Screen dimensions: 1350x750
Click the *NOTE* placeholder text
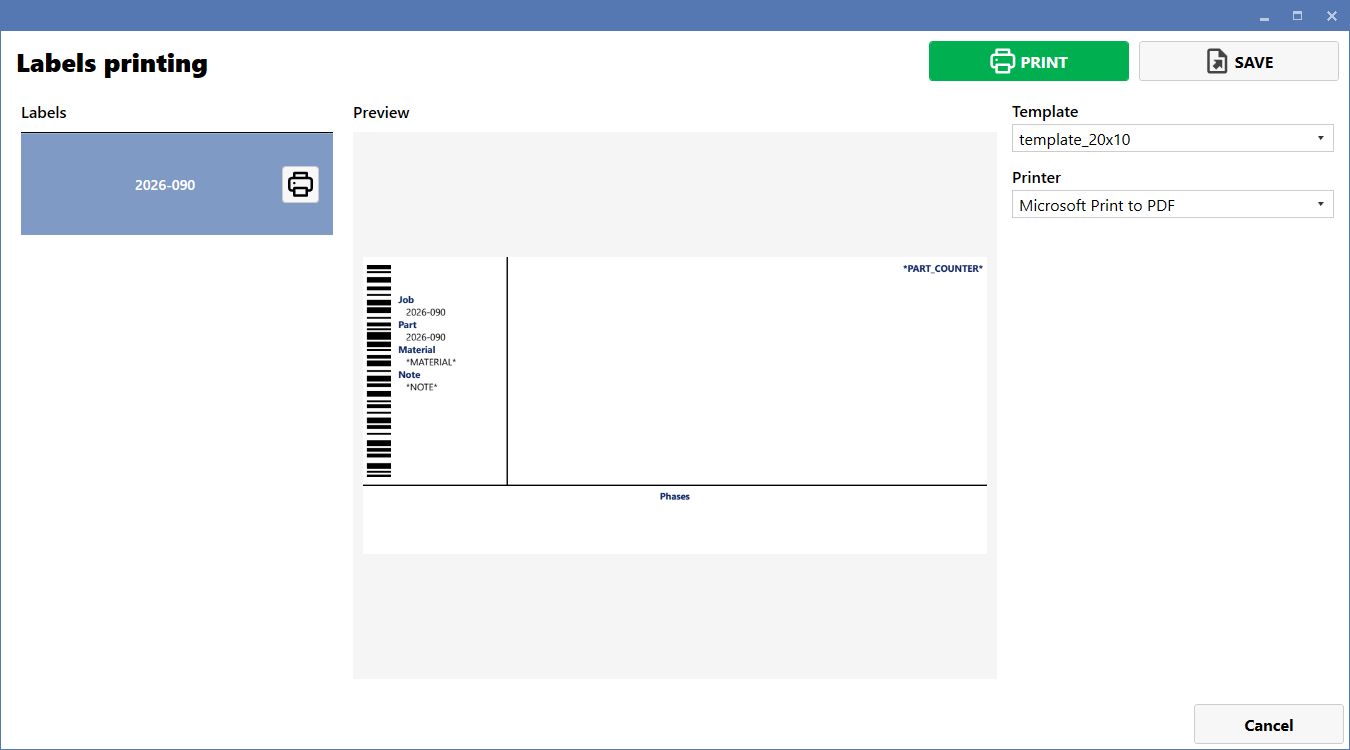click(x=422, y=387)
